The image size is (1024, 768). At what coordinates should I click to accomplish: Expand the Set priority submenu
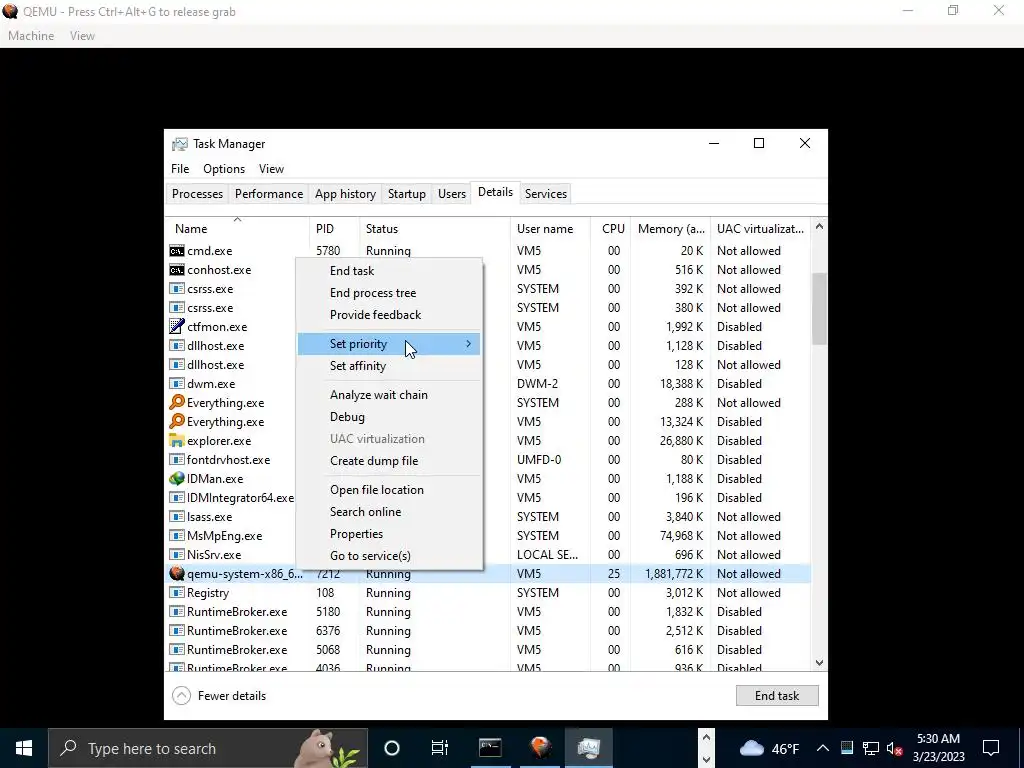click(389, 344)
